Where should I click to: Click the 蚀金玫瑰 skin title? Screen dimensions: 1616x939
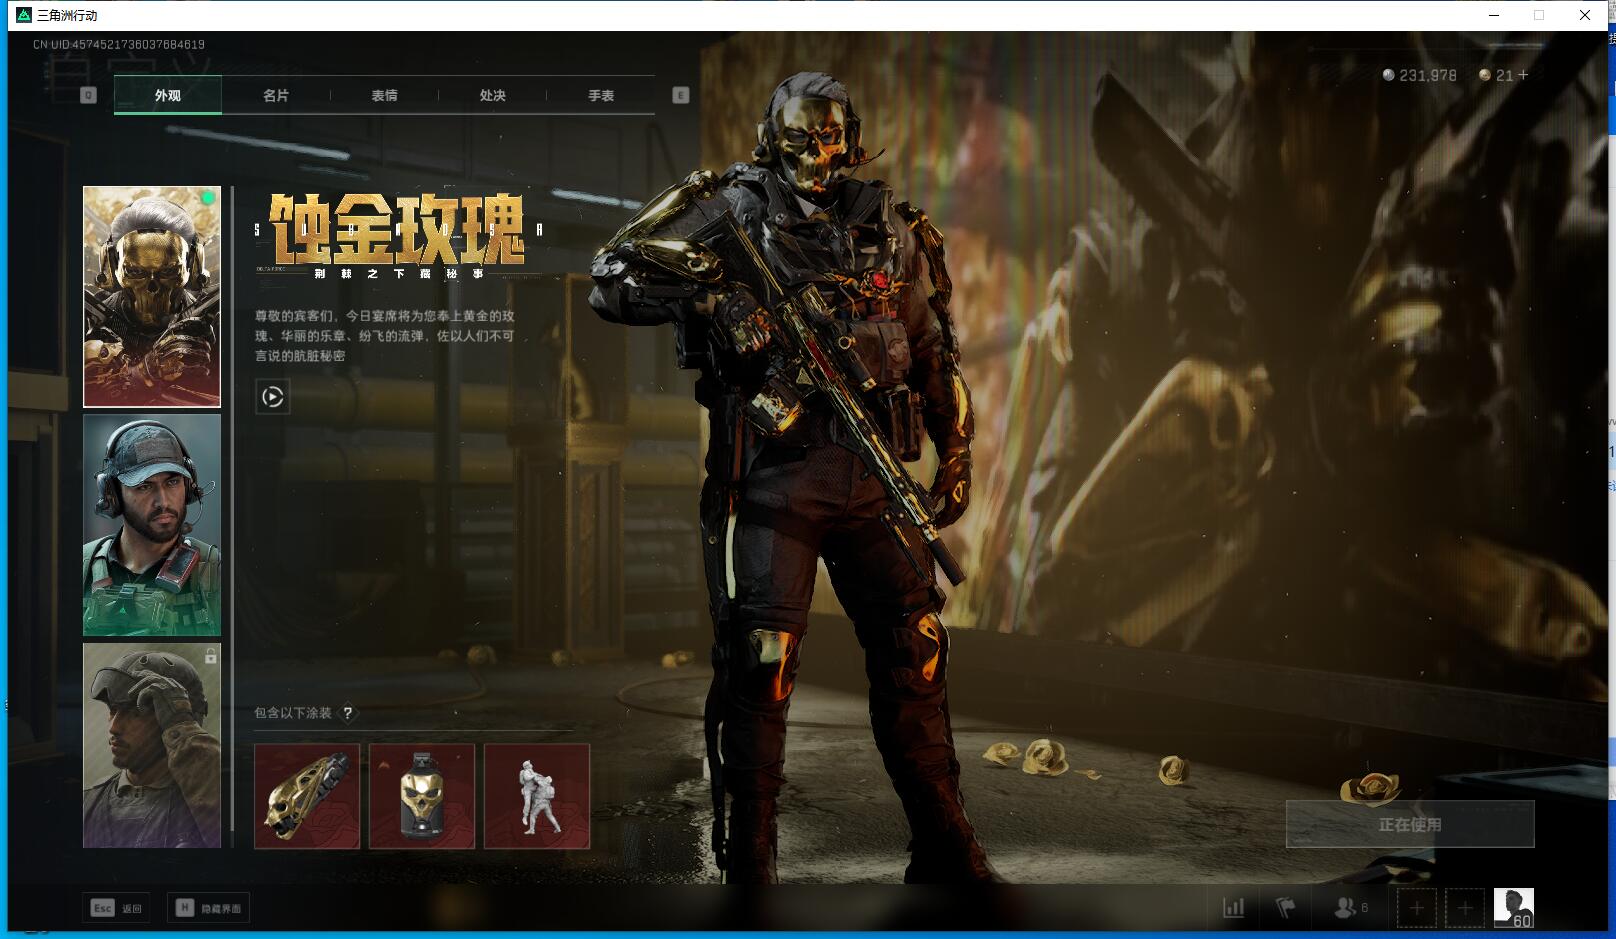coord(397,230)
